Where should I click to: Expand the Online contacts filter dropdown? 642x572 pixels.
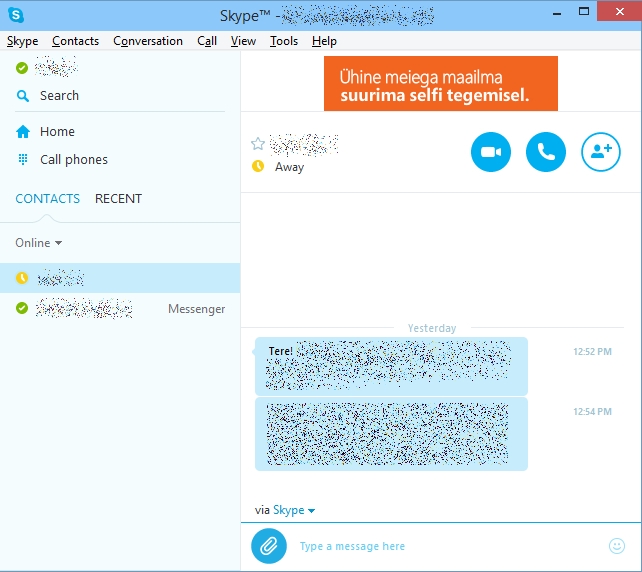pos(38,243)
